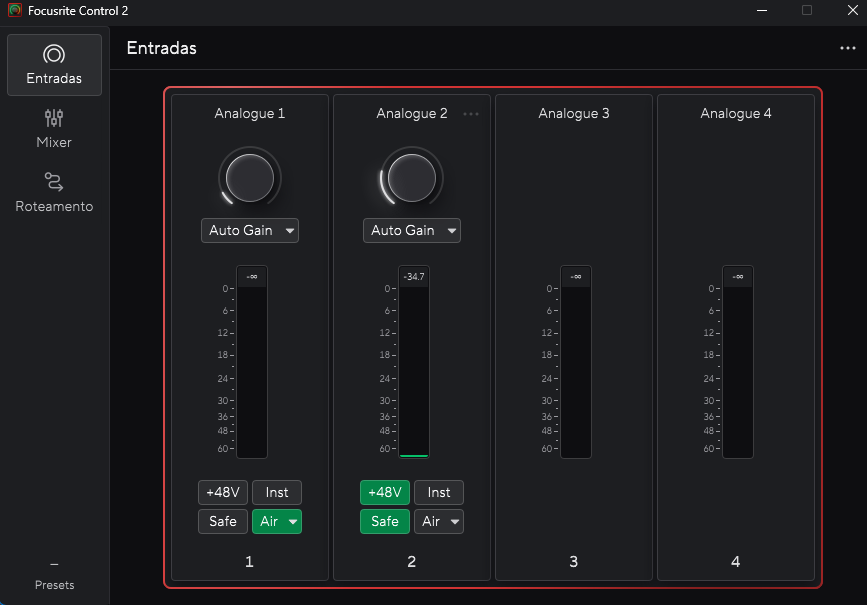Enable +48V phantom power on channel 1
Screen dimensions: 867x605
click(223, 492)
